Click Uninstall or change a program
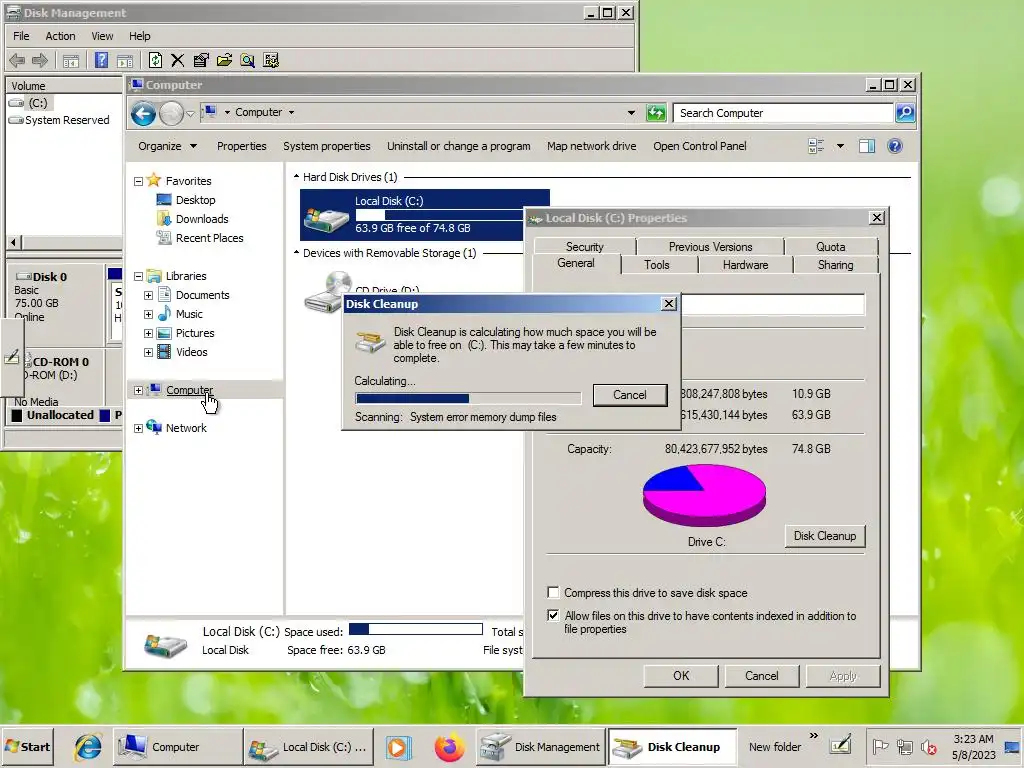Screen dimensions: 1024x768 coord(458,146)
